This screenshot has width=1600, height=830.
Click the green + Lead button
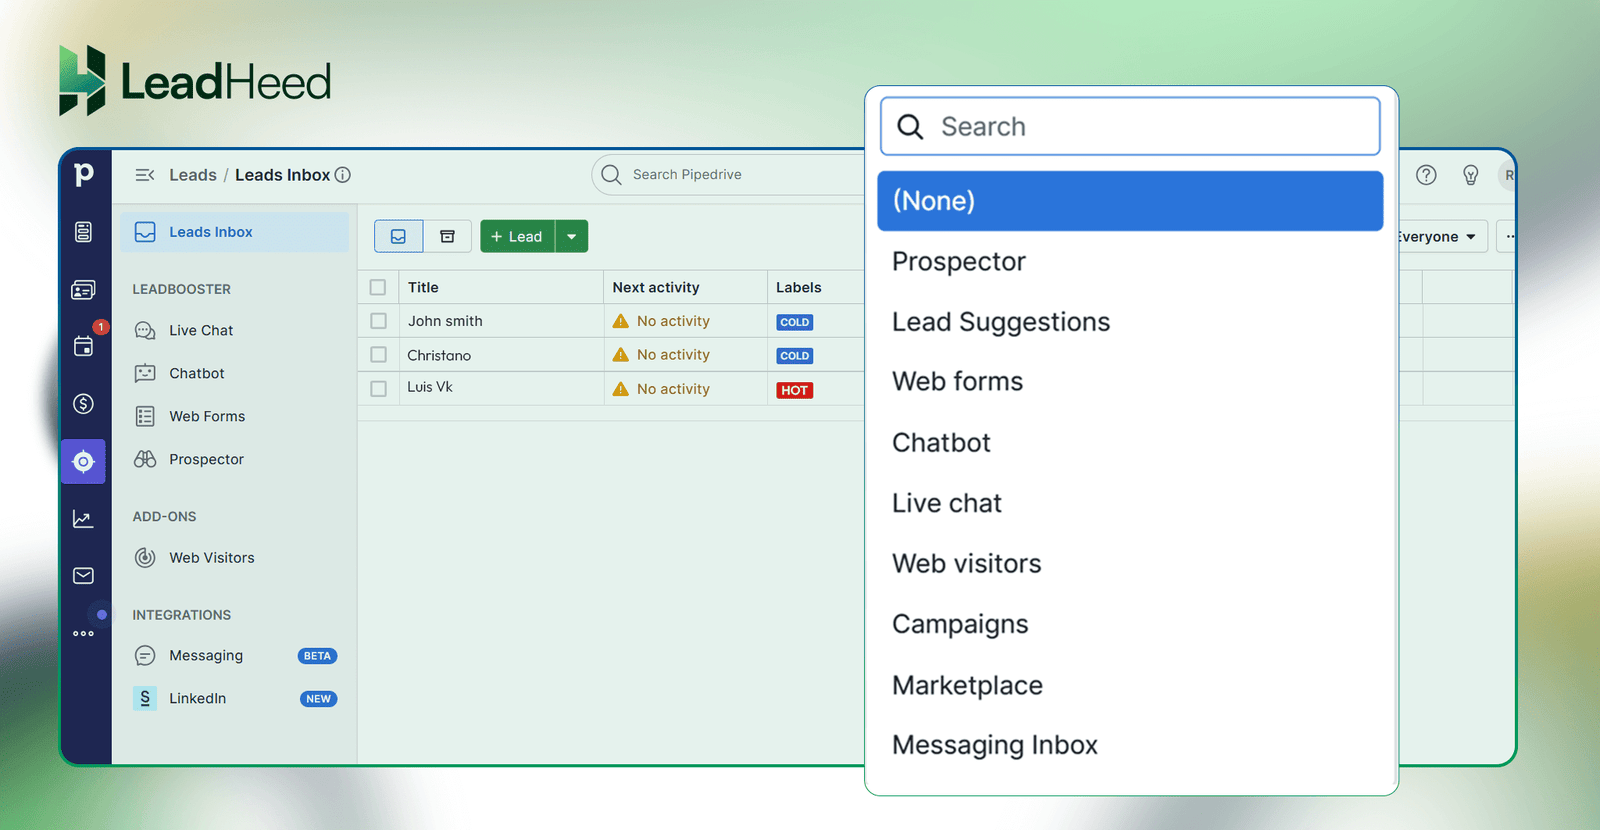517,236
